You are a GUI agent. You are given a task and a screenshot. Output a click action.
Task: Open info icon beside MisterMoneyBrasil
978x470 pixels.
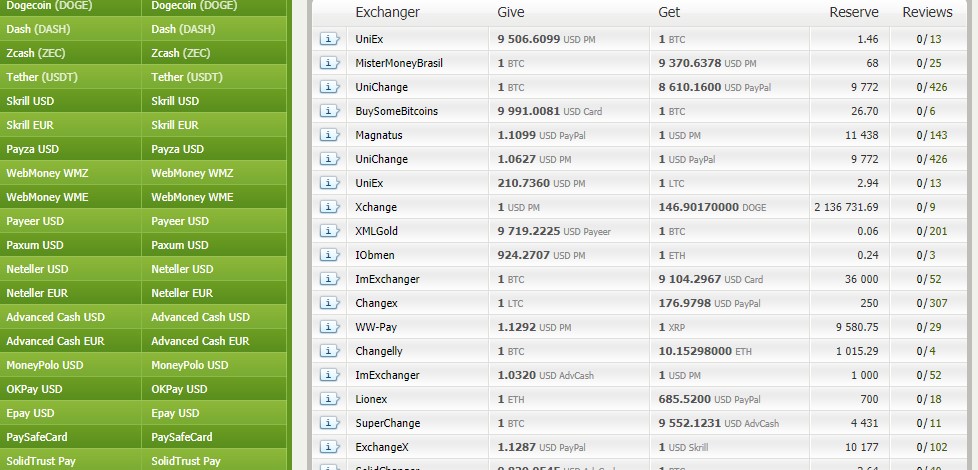[329, 63]
